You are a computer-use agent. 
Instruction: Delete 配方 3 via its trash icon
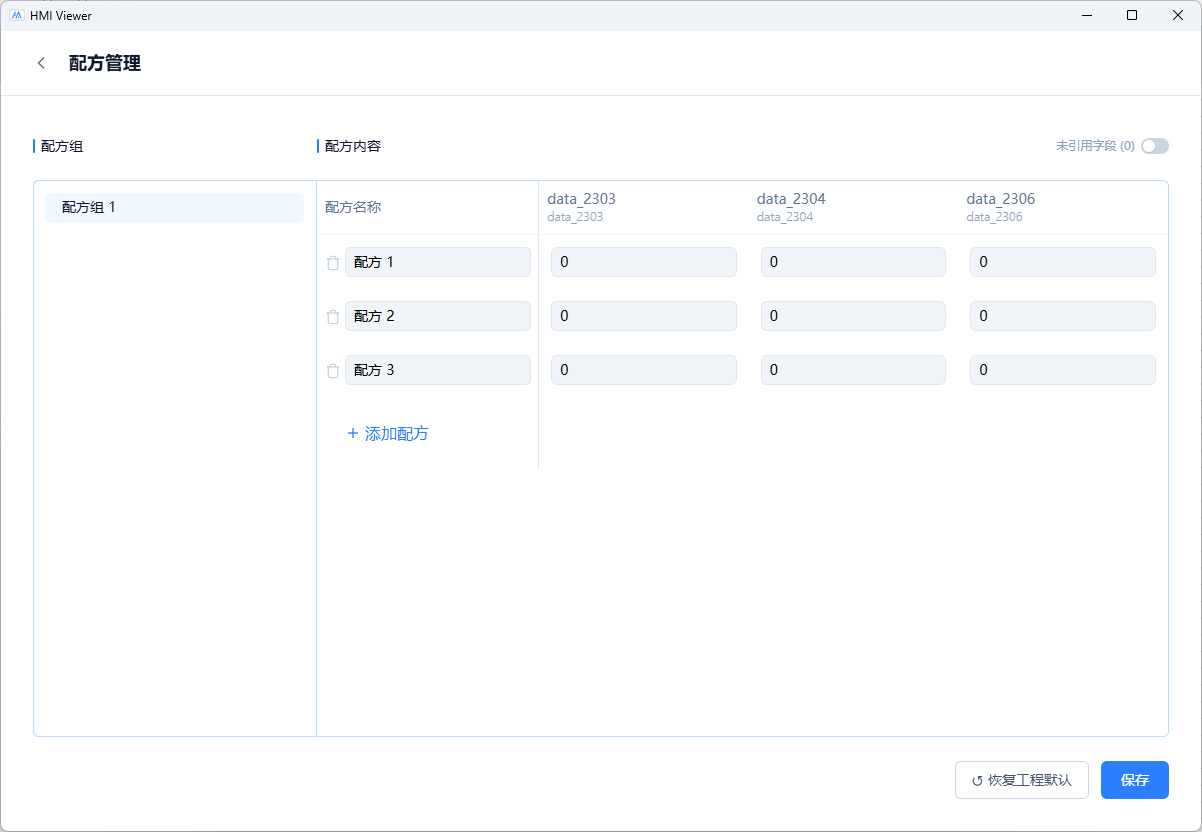click(333, 371)
